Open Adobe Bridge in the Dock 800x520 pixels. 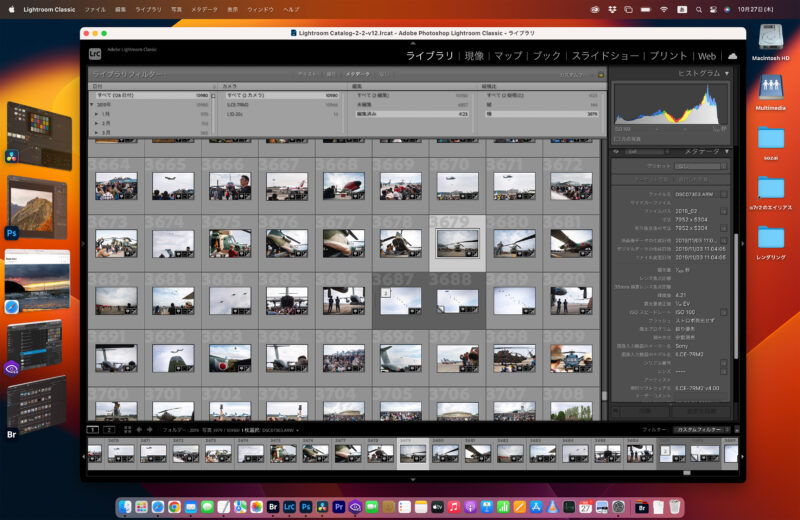(272, 508)
